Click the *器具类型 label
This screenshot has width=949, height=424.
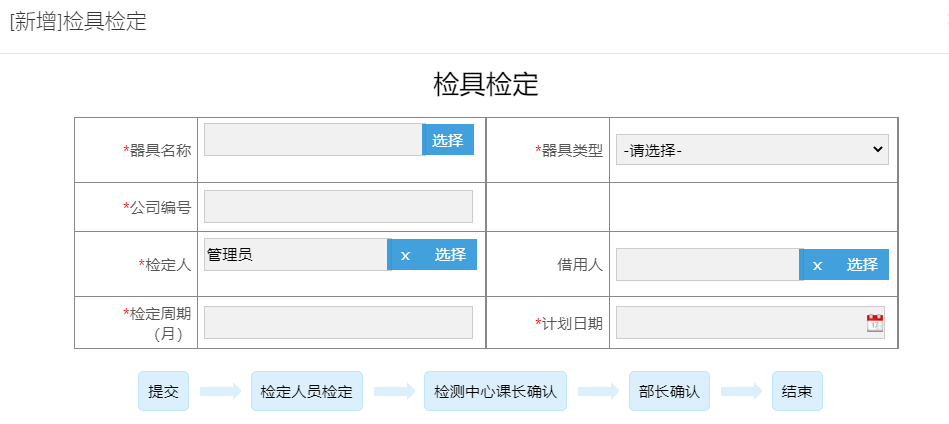tap(569, 151)
